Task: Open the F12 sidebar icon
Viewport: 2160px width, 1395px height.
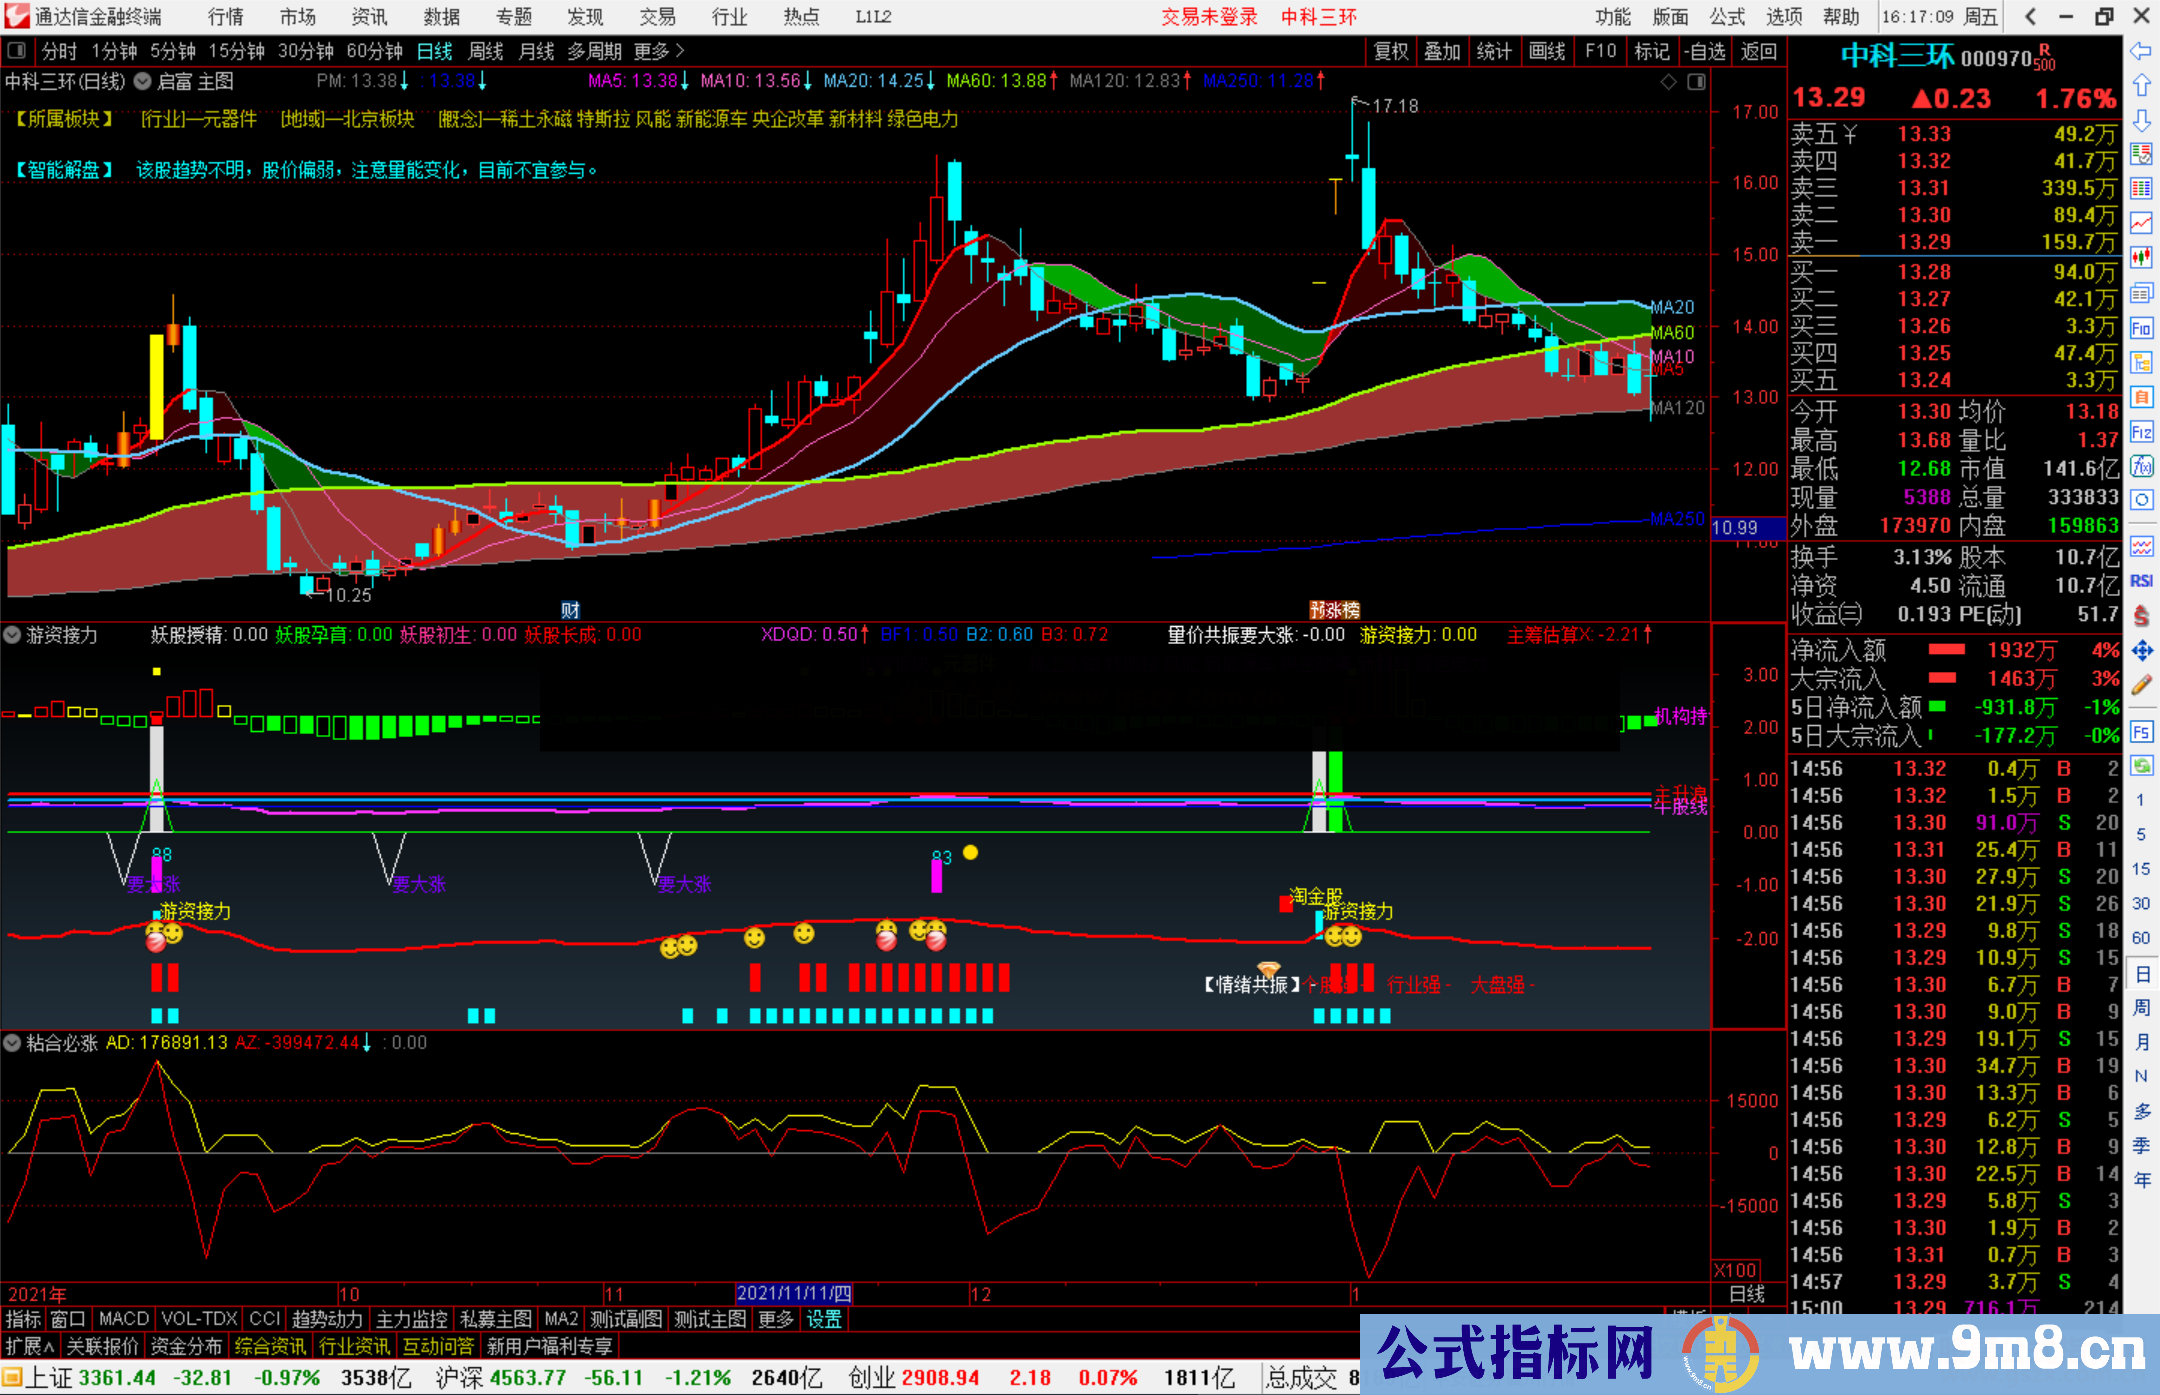Action: coord(2141,433)
